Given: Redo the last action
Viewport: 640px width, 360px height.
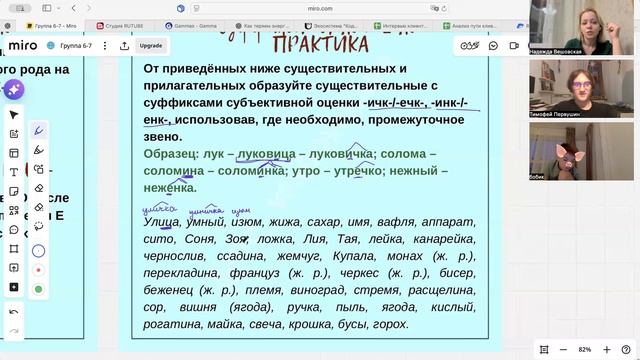Looking at the screenshot, I should coord(14,331).
